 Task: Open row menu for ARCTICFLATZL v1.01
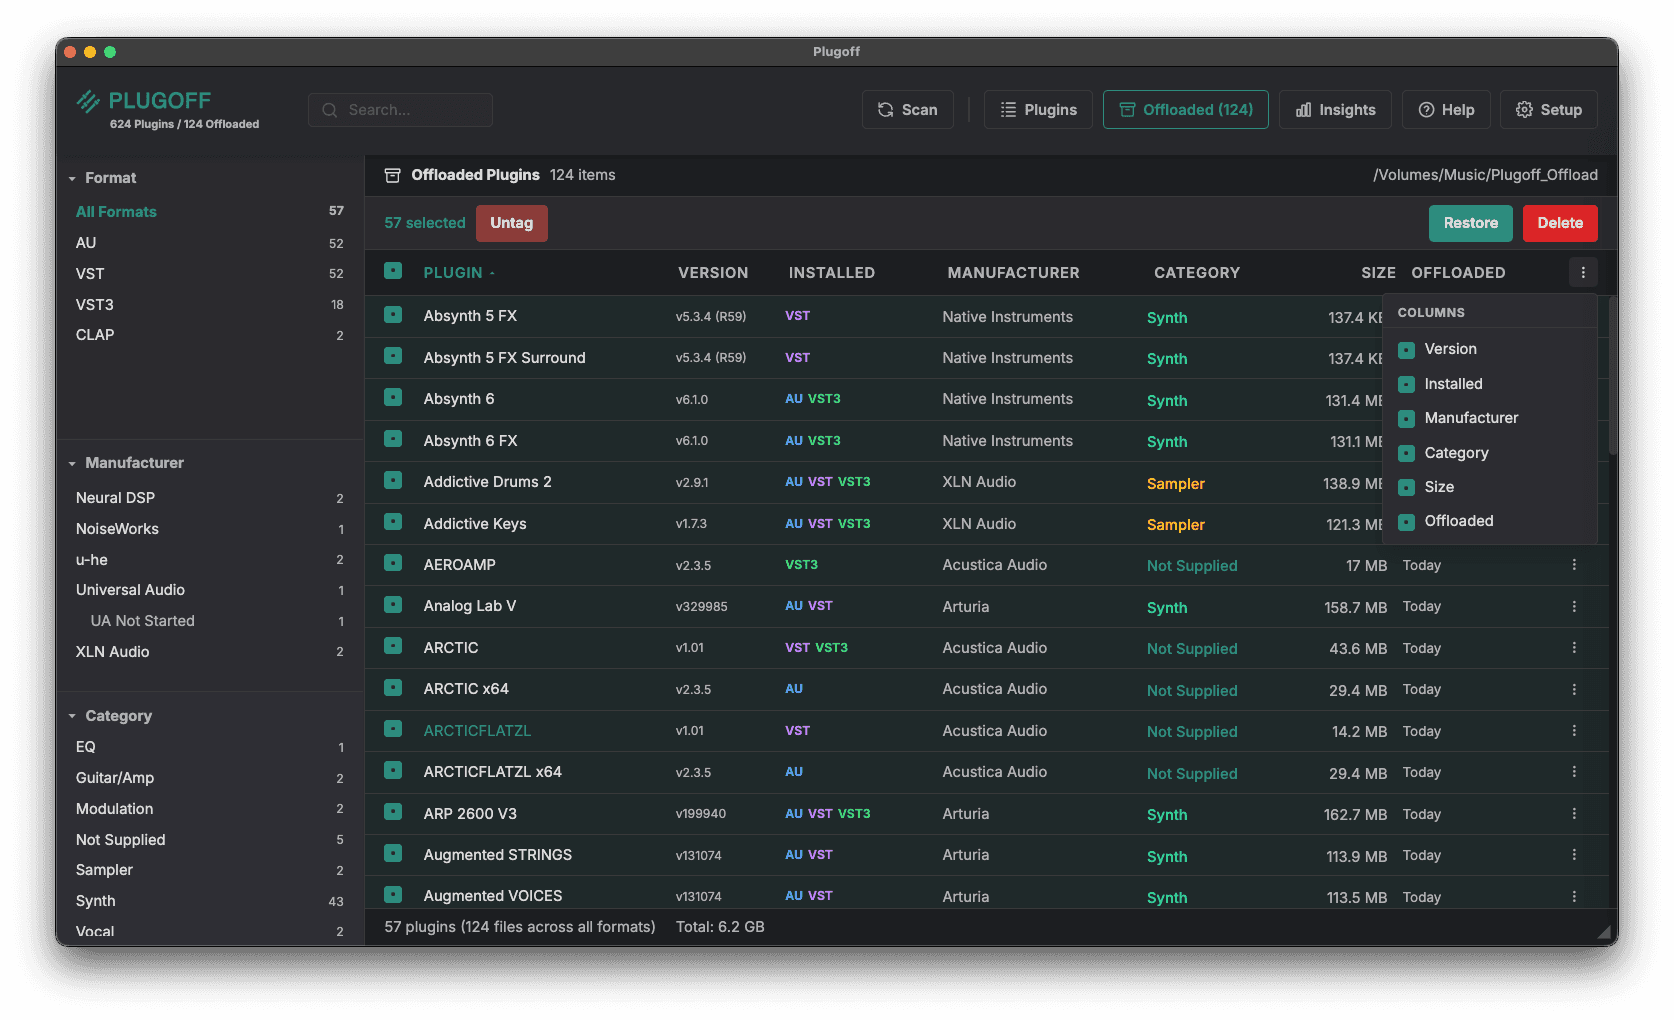(x=1574, y=731)
